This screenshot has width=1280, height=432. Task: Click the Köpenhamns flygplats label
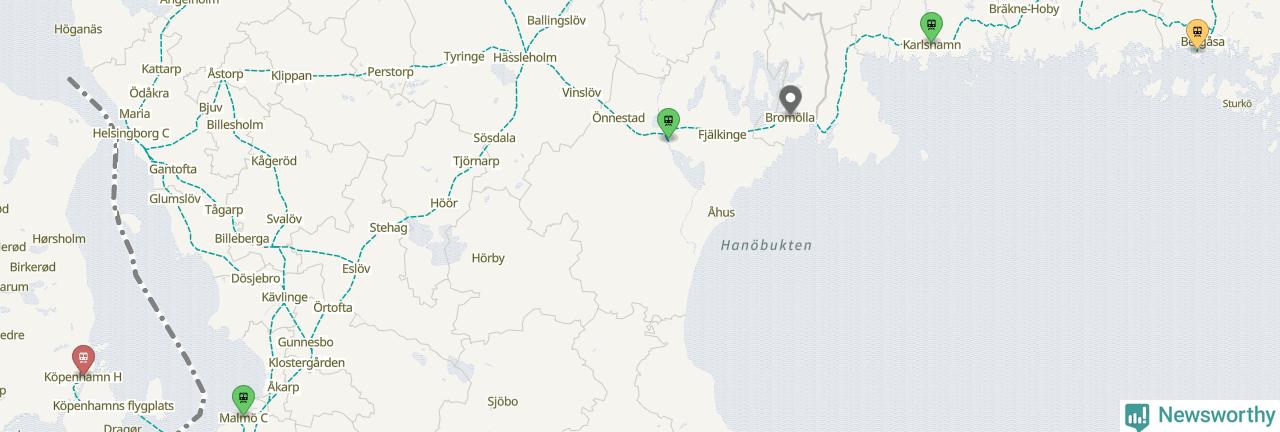[x=113, y=407]
